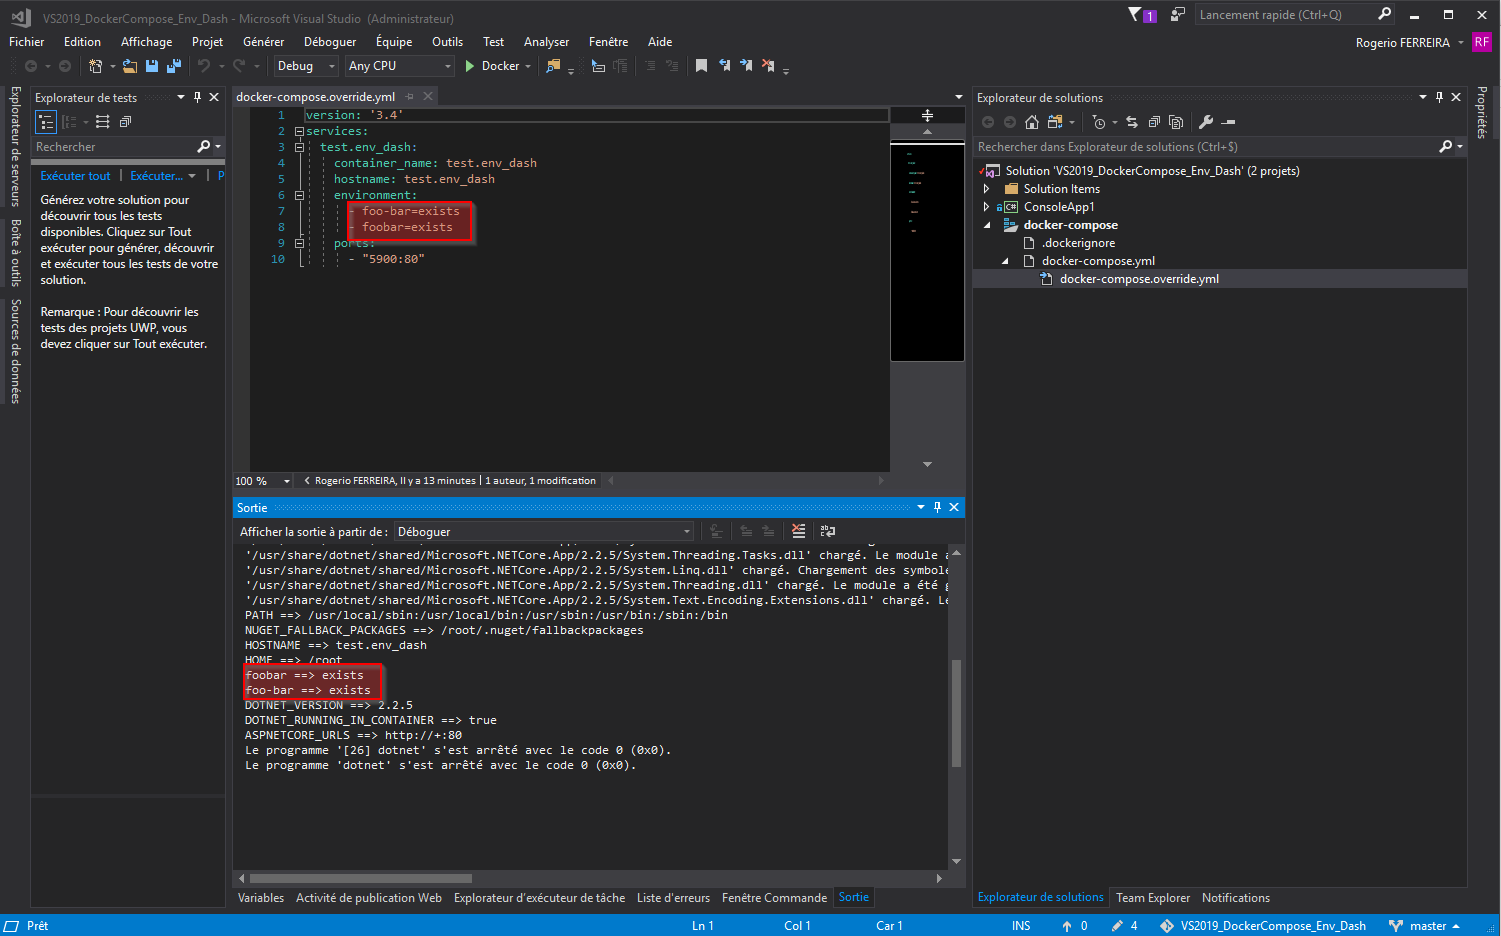Click the feedback icon beside quick launch
This screenshot has height=936, width=1501.
click(1178, 14)
